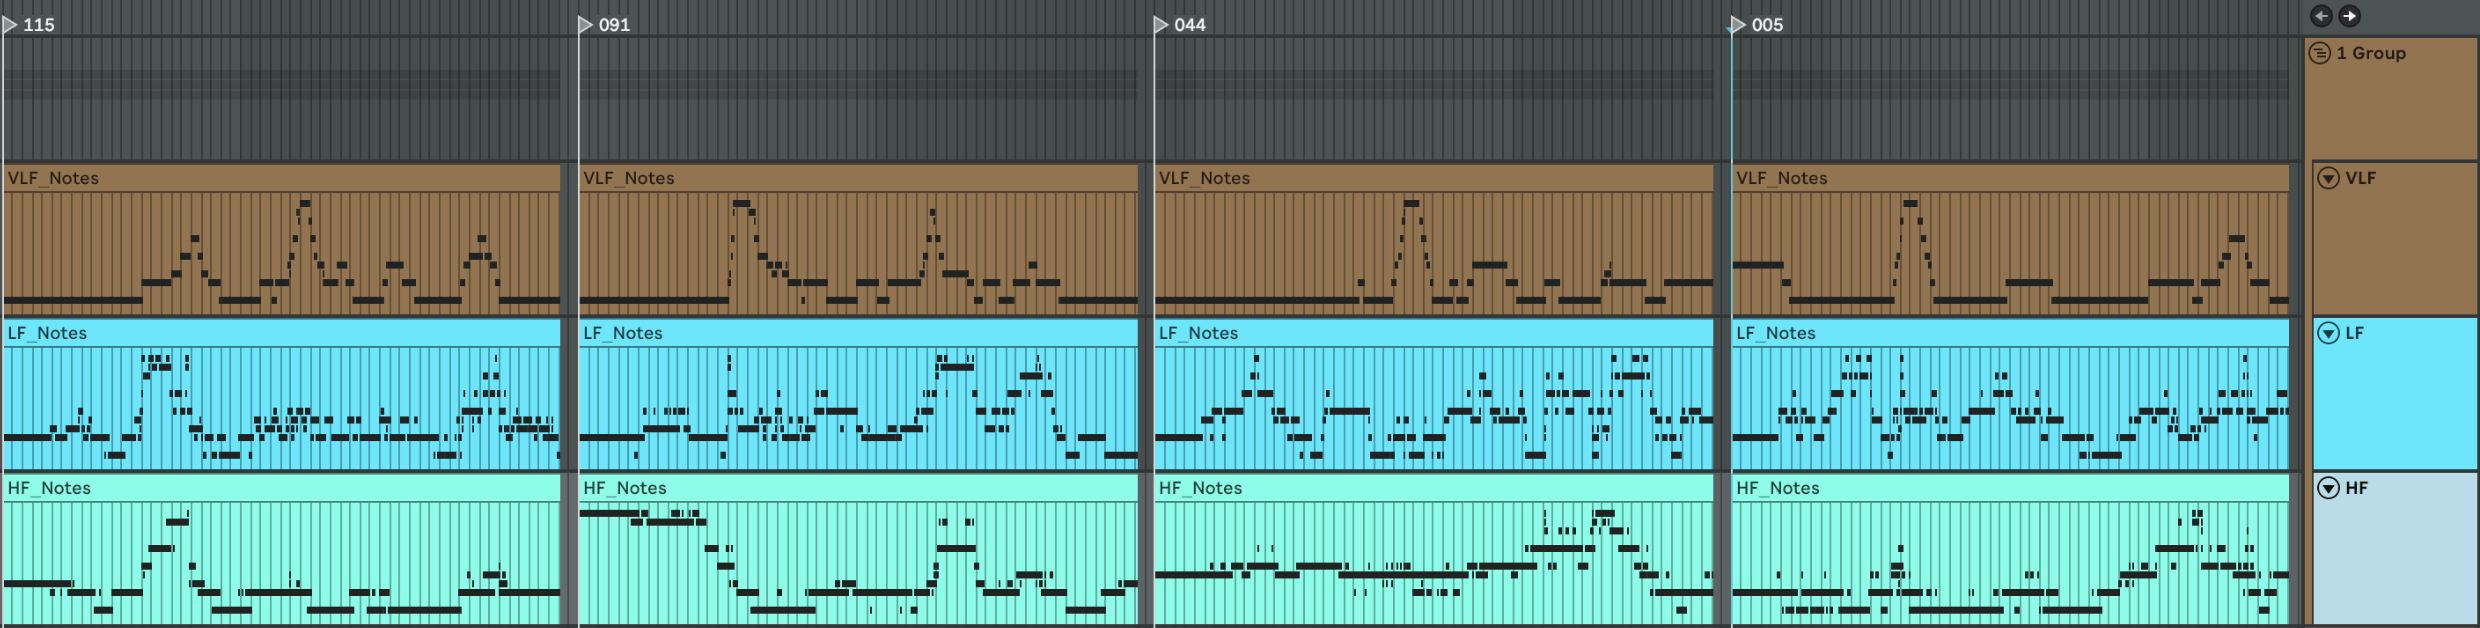Fold the HF track with its arrow
2480x628 pixels.
click(x=2329, y=488)
